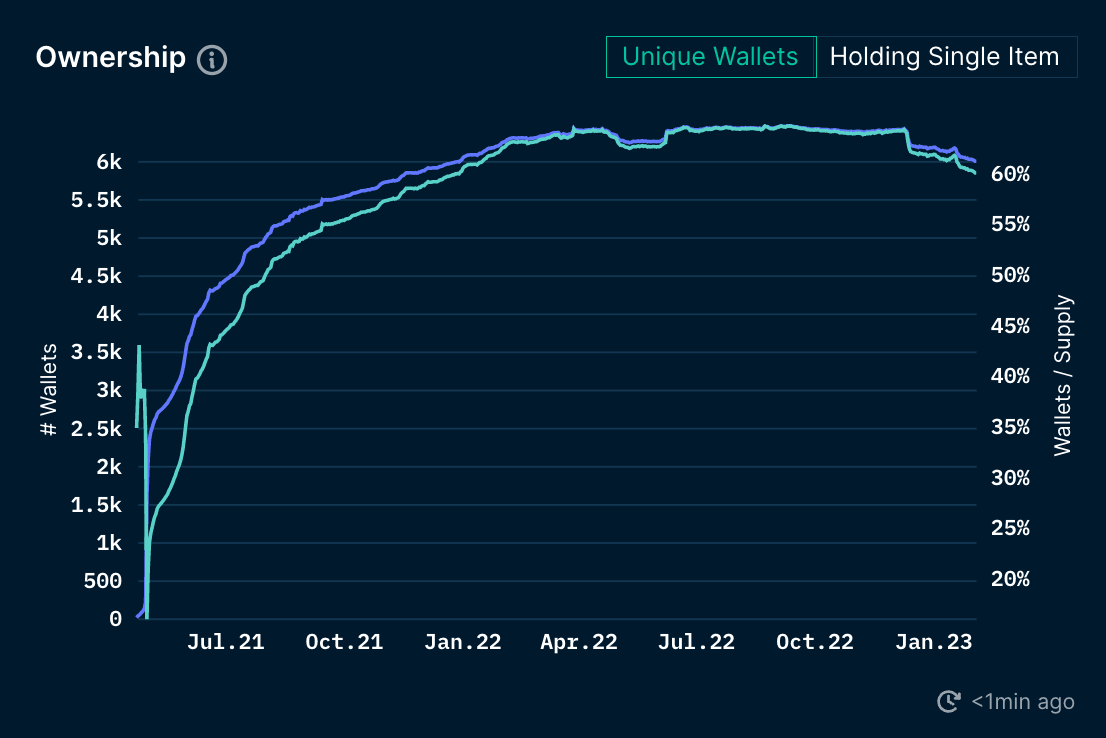Click the 20% right-axis value
This screenshot has width=1106, height=738.
pyautogui.click(x=1010, y=579)
